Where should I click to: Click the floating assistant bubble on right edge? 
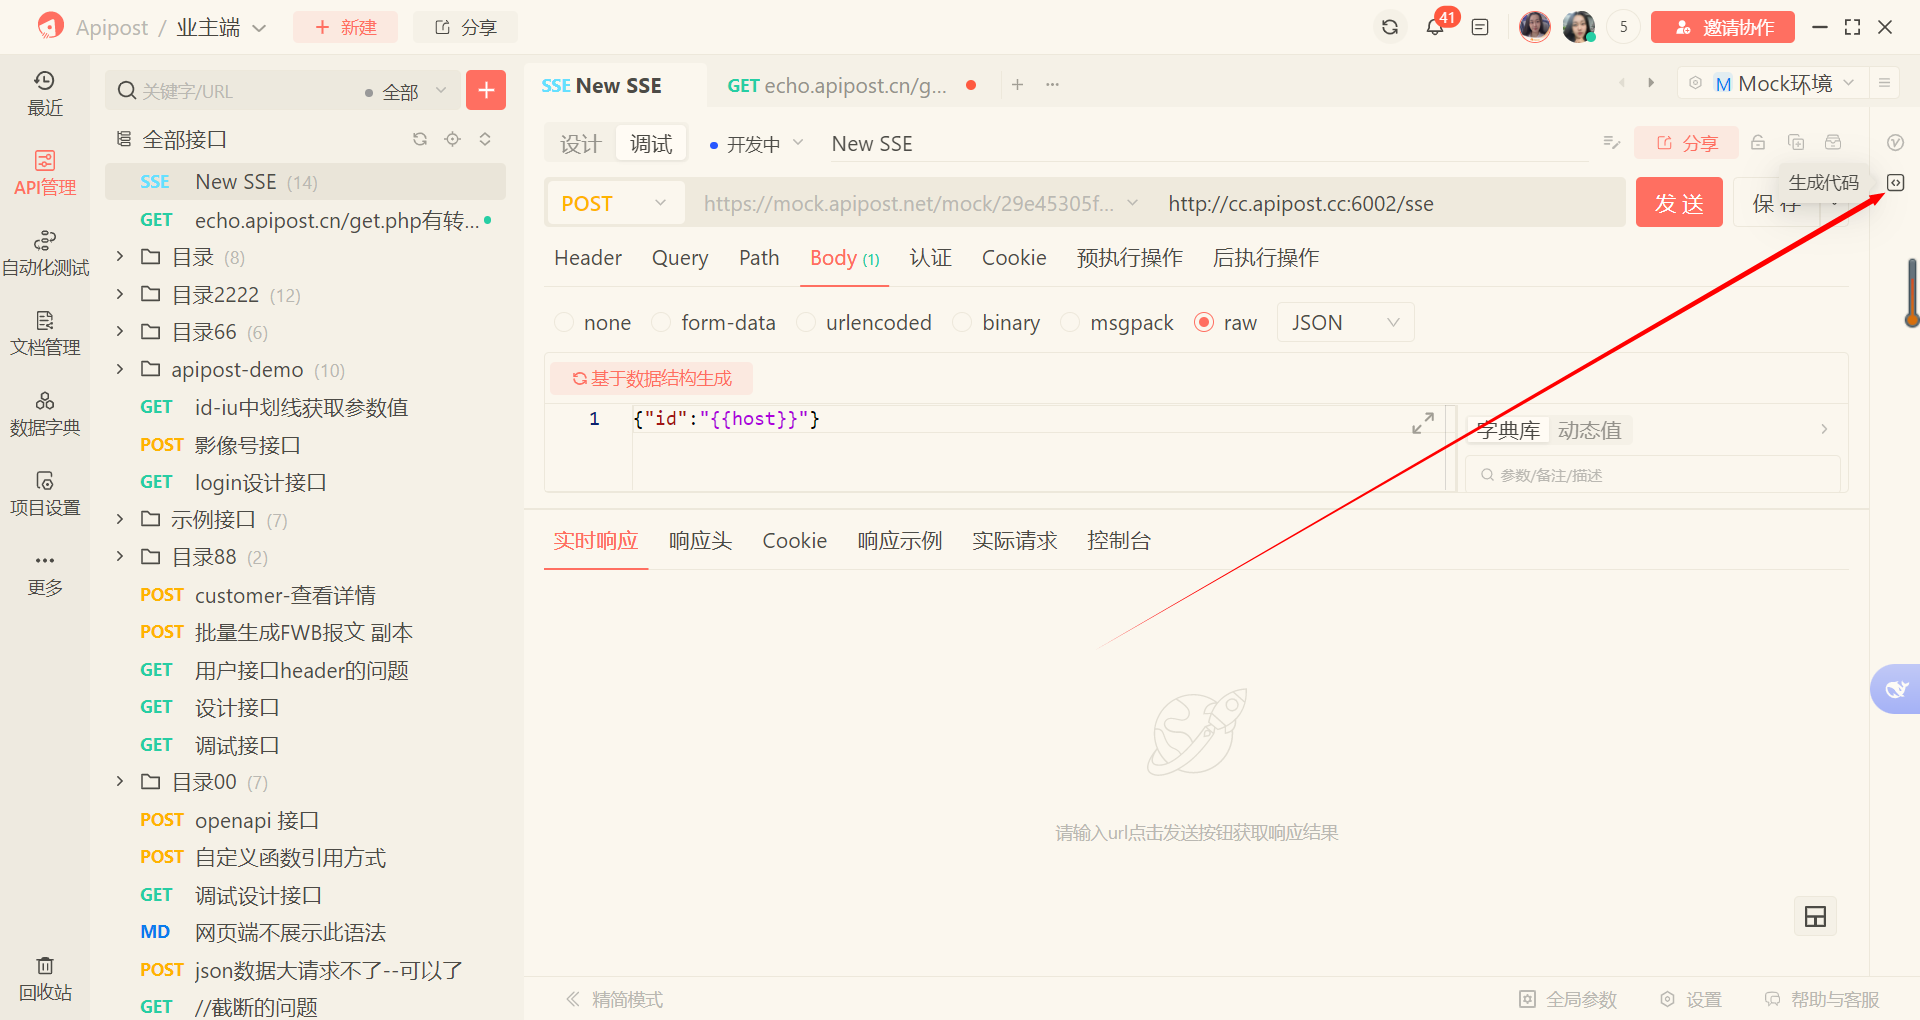[1896, 688]
